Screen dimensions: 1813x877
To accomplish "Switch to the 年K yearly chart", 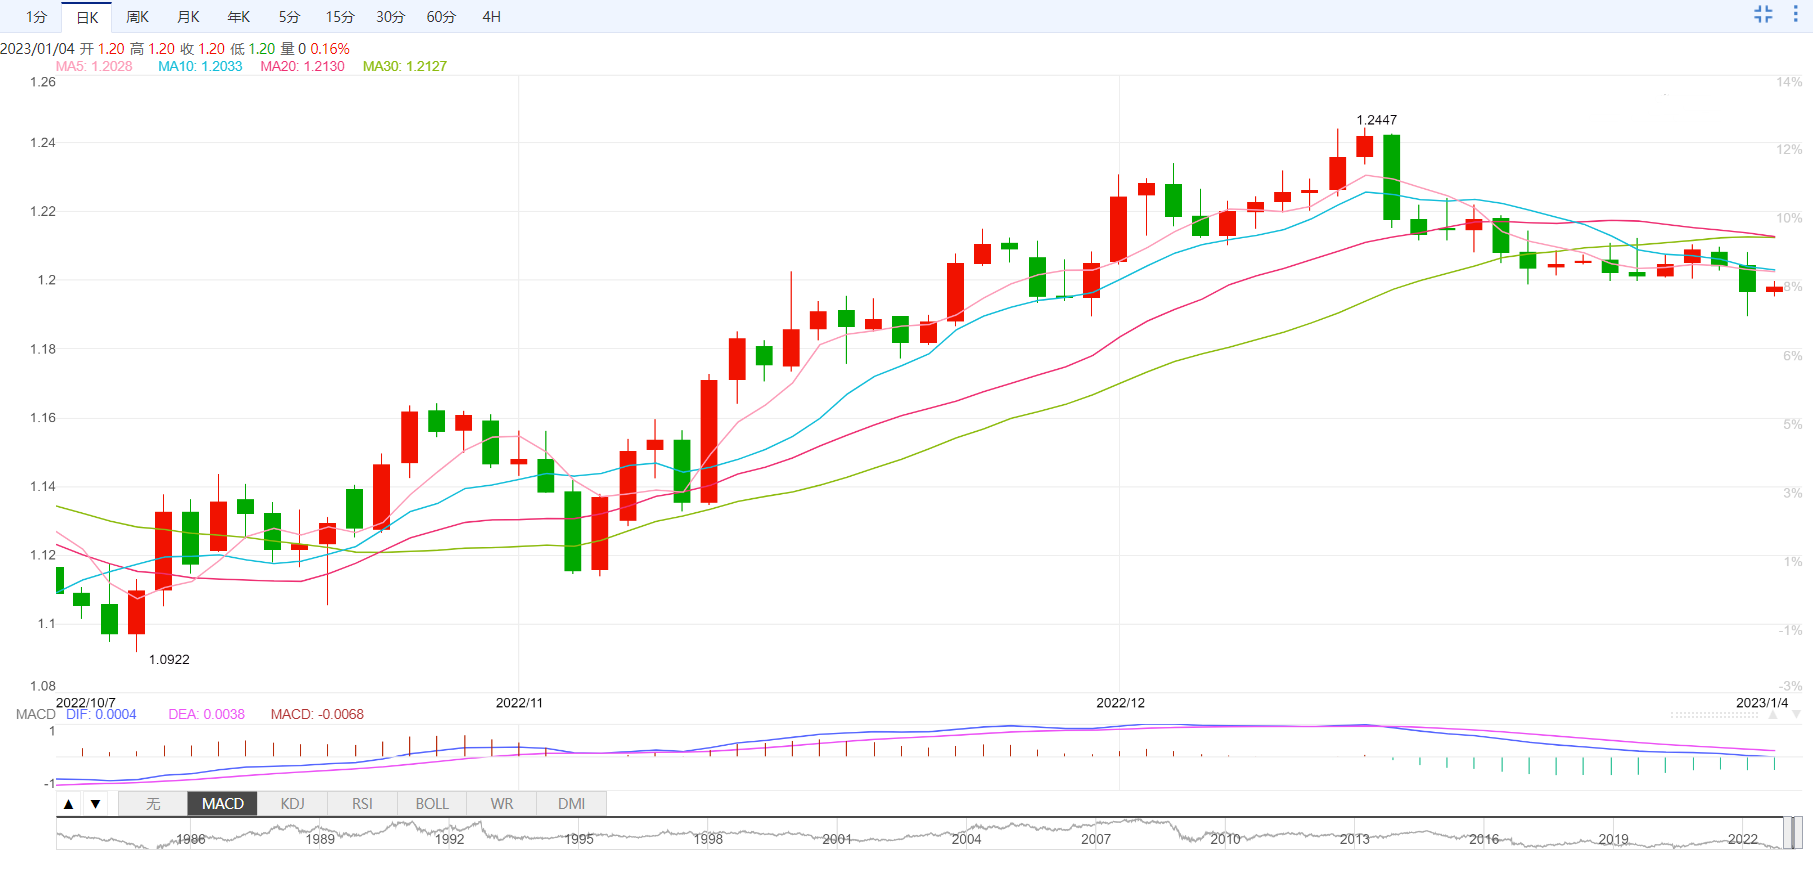I will (x=239, y=17).
